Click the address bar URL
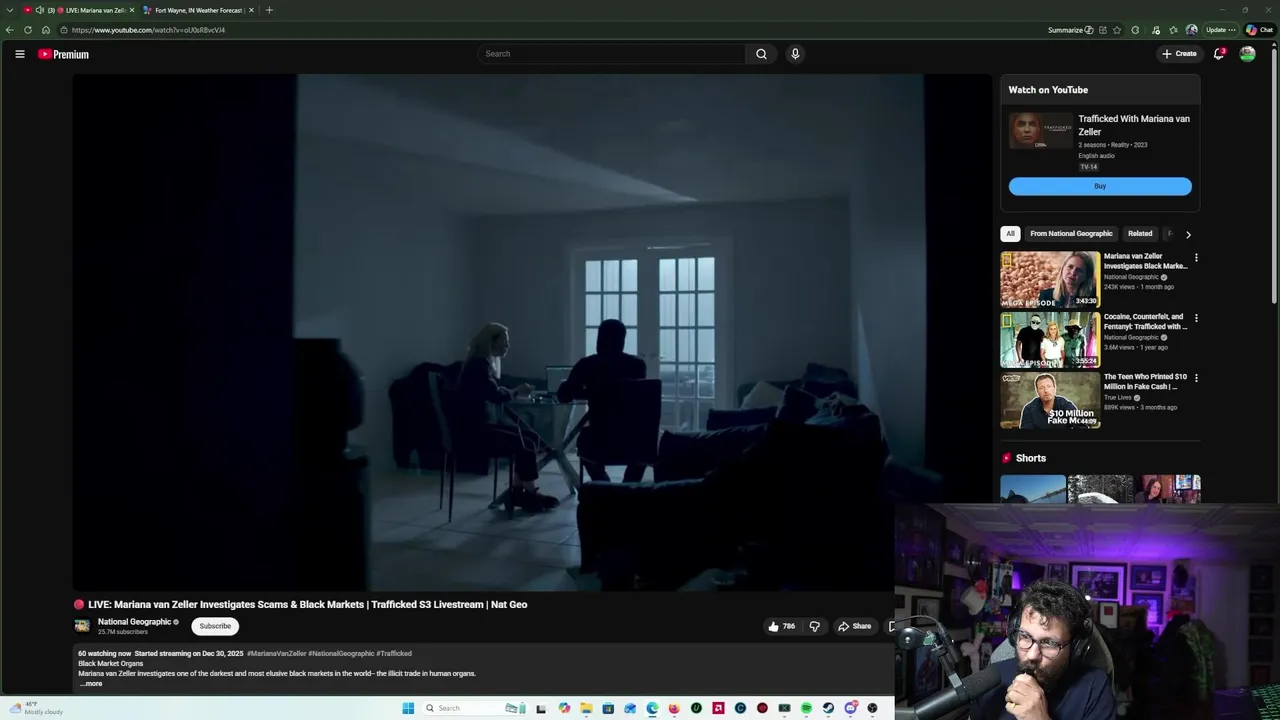This screenshot has width=1280, height=720. [x=148, y=30]
